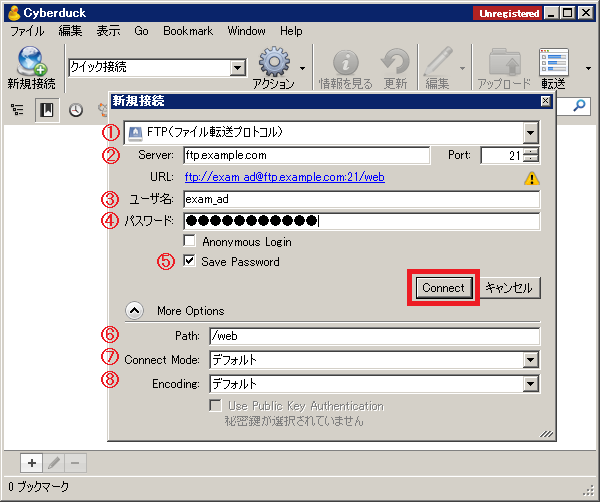Click the search magnifier icon
The height and width of the screenshot is (502, 600).
579,105
